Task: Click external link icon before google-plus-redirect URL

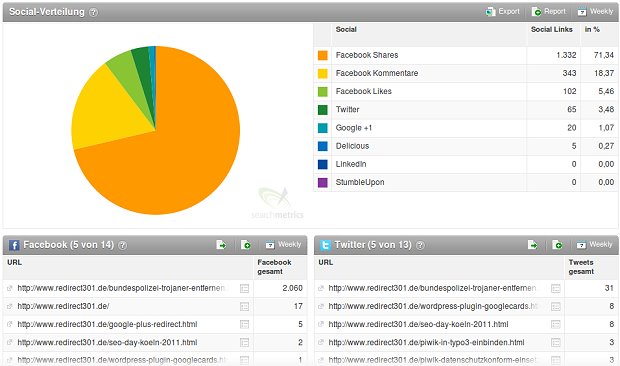Action: point(10,325)
